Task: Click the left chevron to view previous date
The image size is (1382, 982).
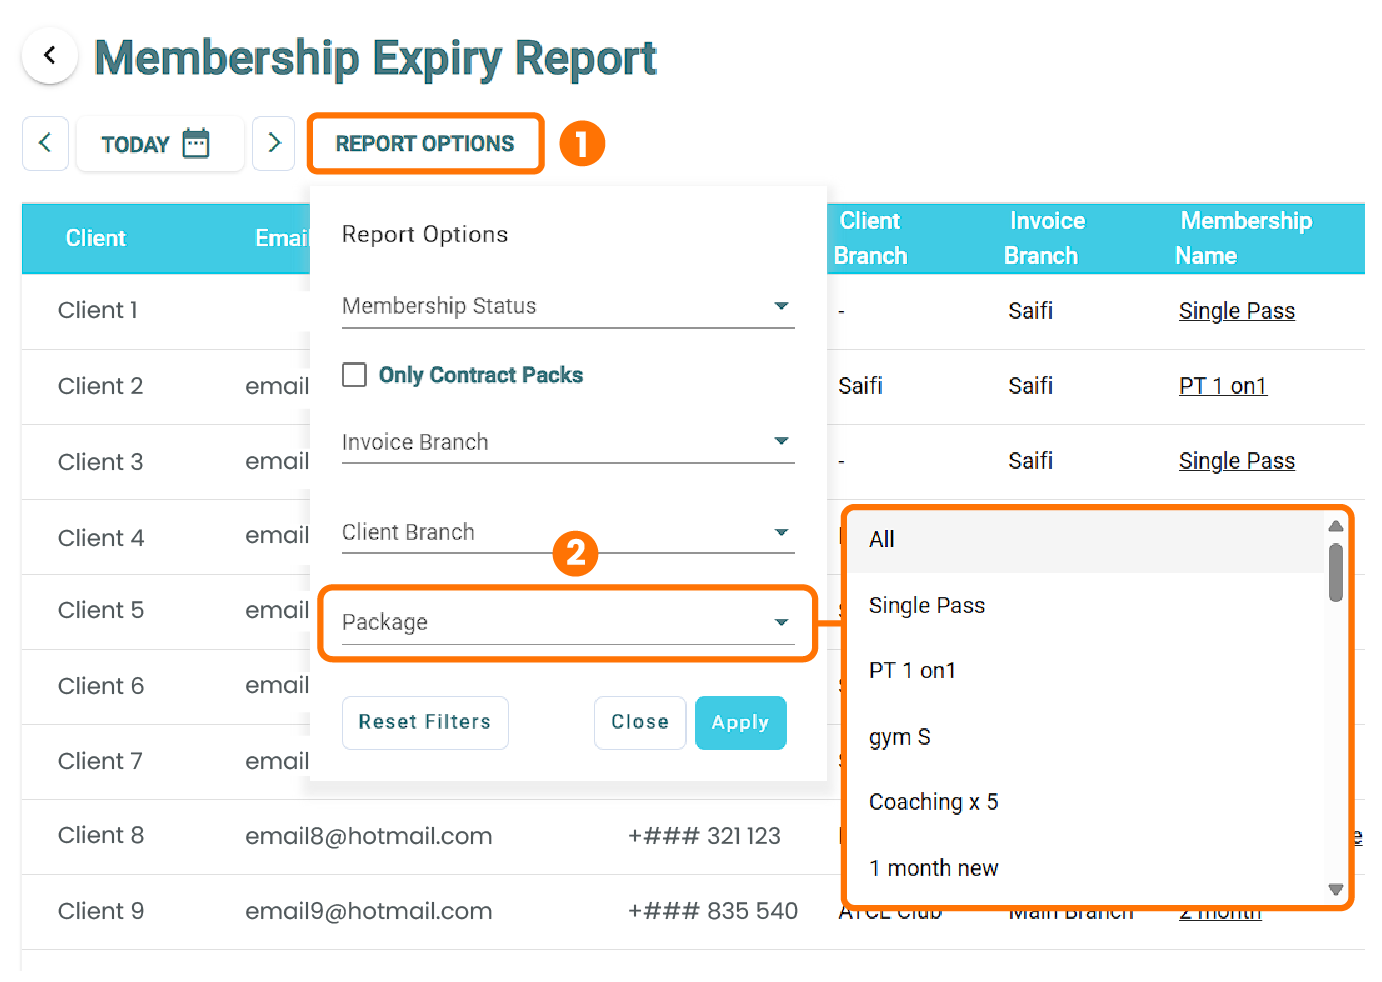Action: coord(45,143)
